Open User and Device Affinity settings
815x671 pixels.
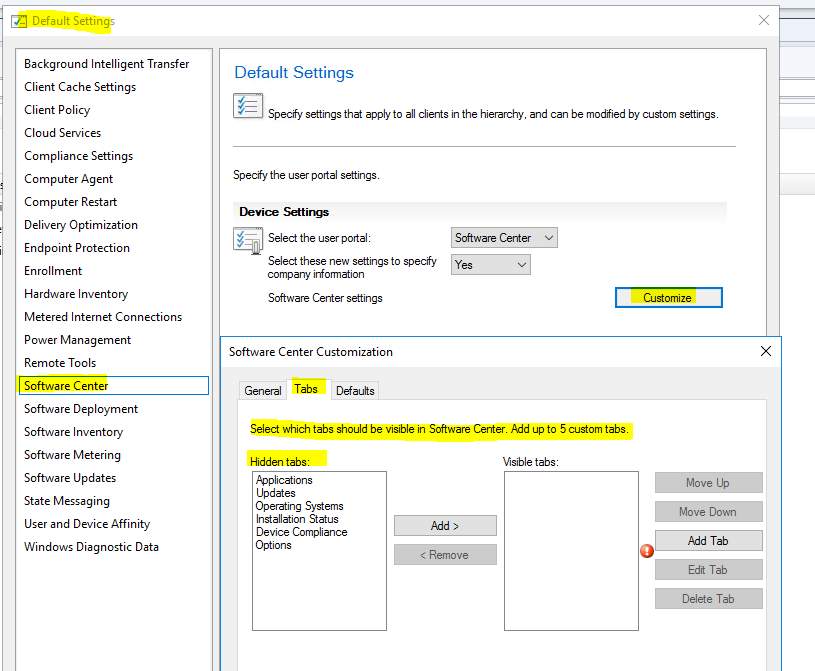(87, 524)
